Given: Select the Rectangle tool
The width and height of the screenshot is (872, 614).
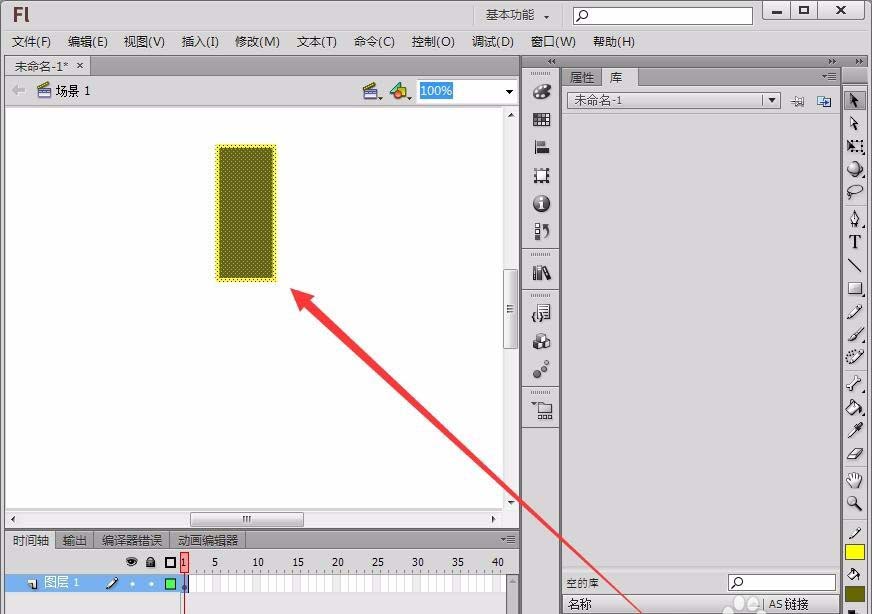Looking at the screenshot, I should (x=855, y=288).
